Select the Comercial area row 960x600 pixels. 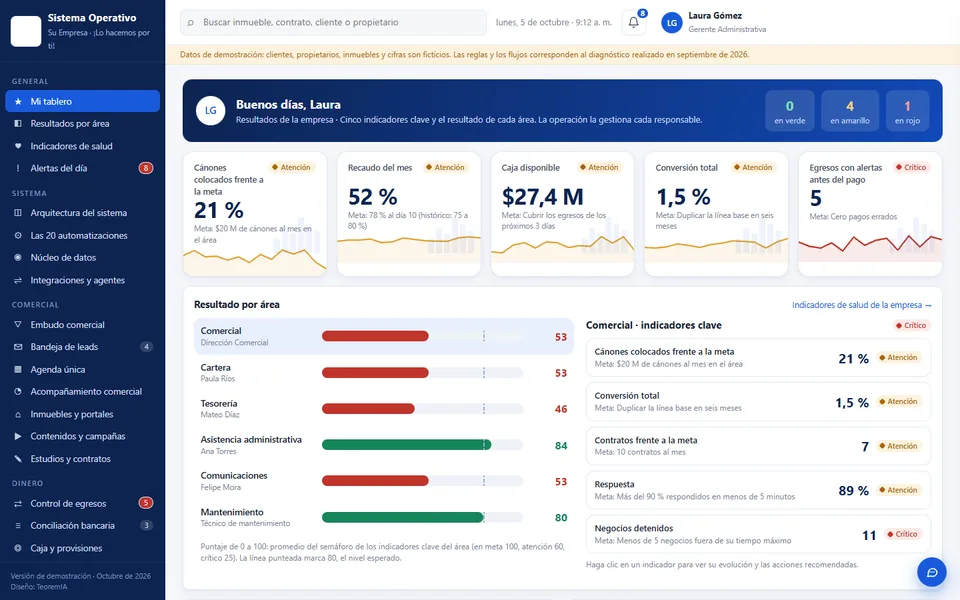point(384,336)
